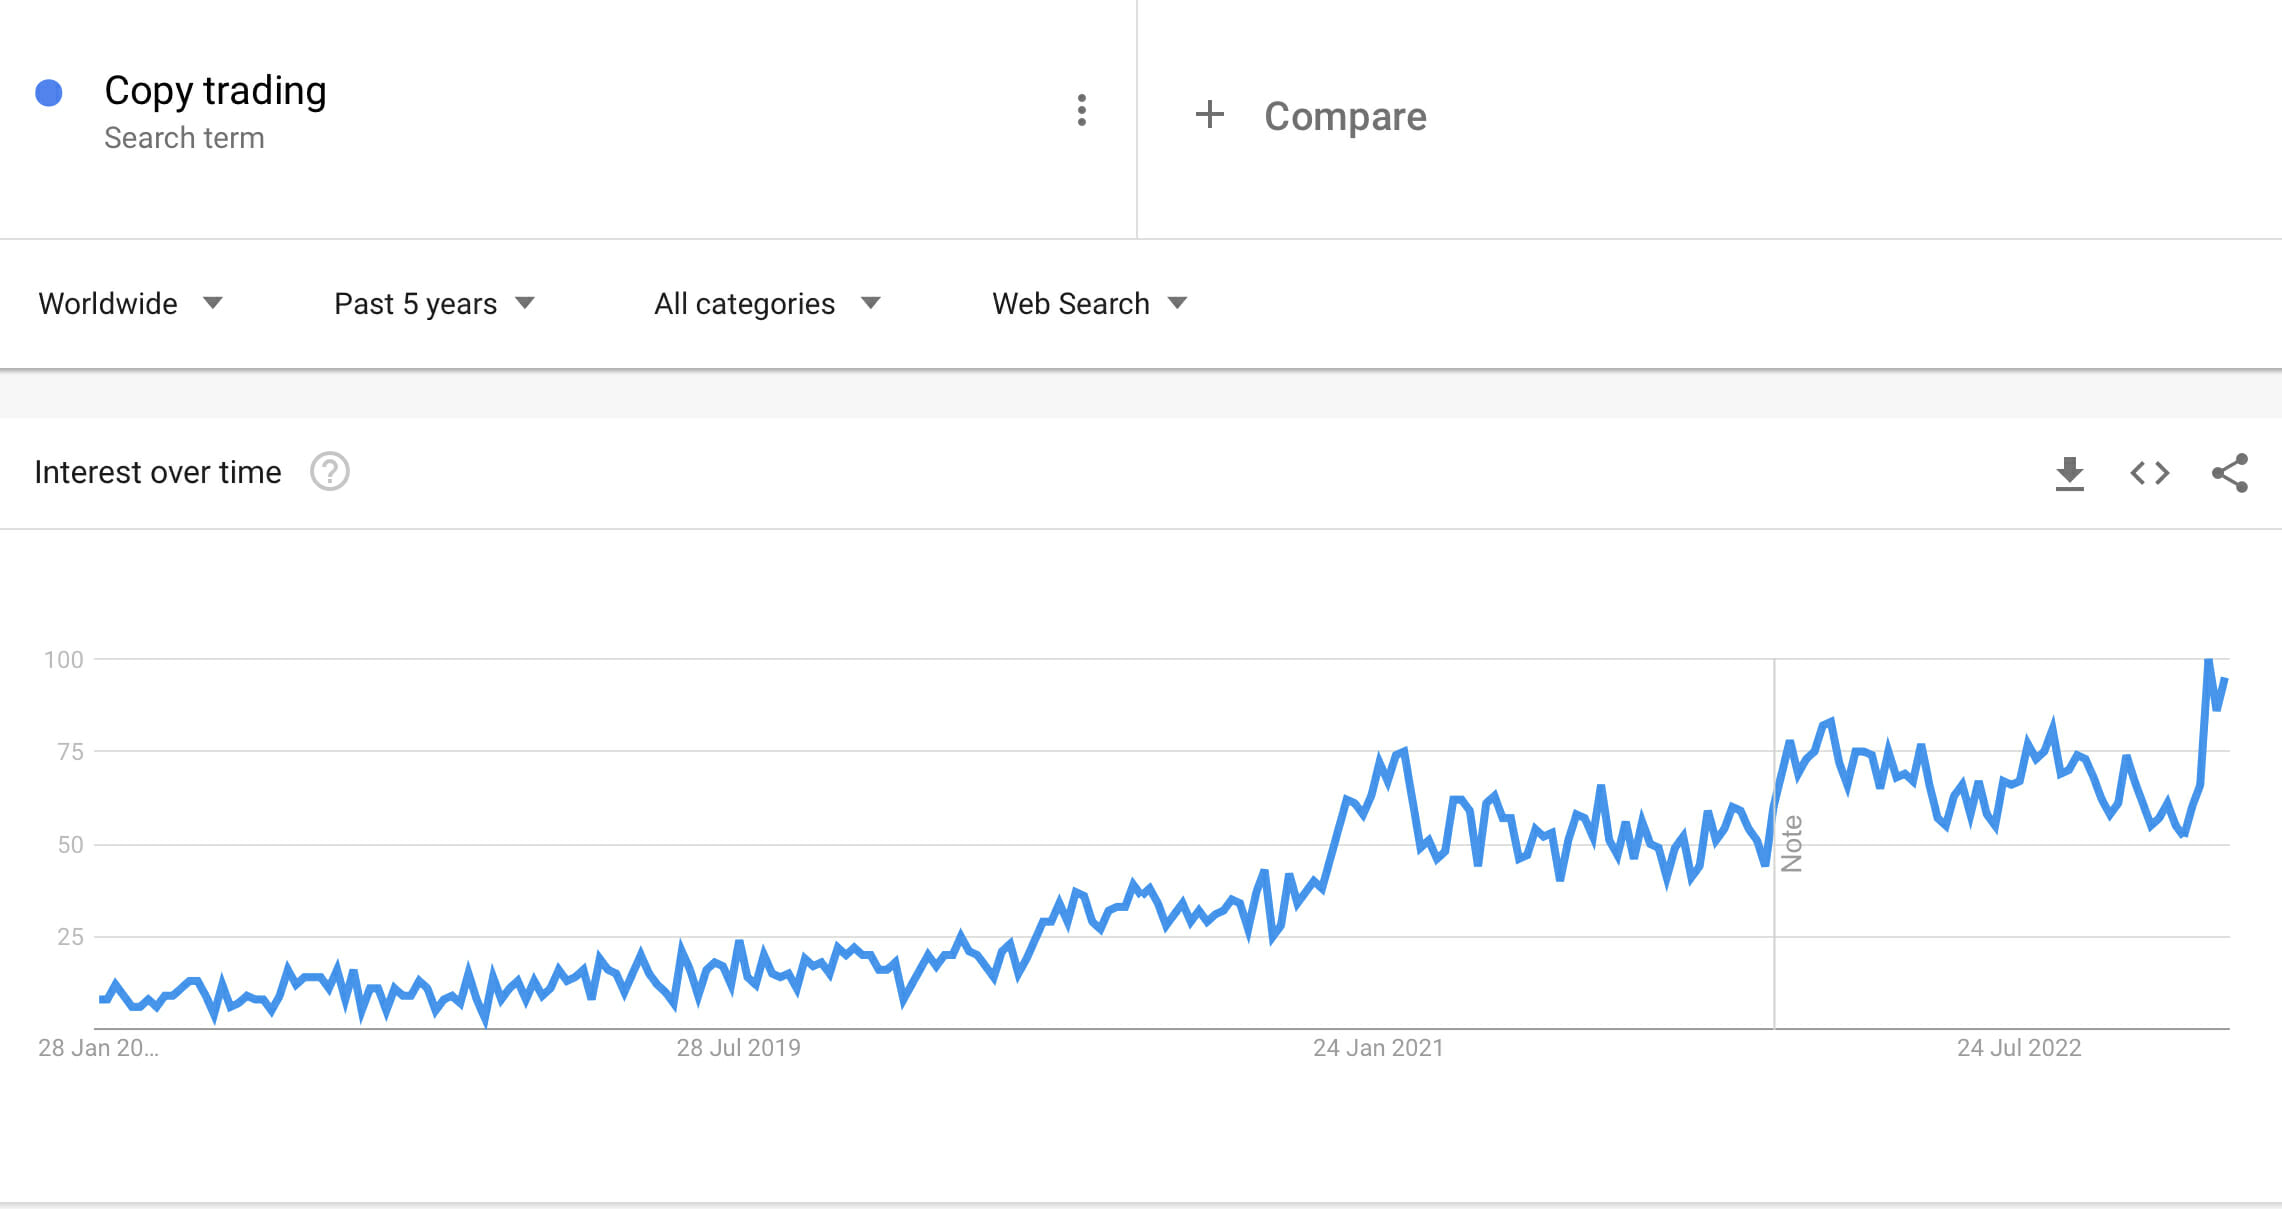
Task: Click the 28 Jul 2019 axis label
Action: pyautogui.click(x=738, y=1048)
